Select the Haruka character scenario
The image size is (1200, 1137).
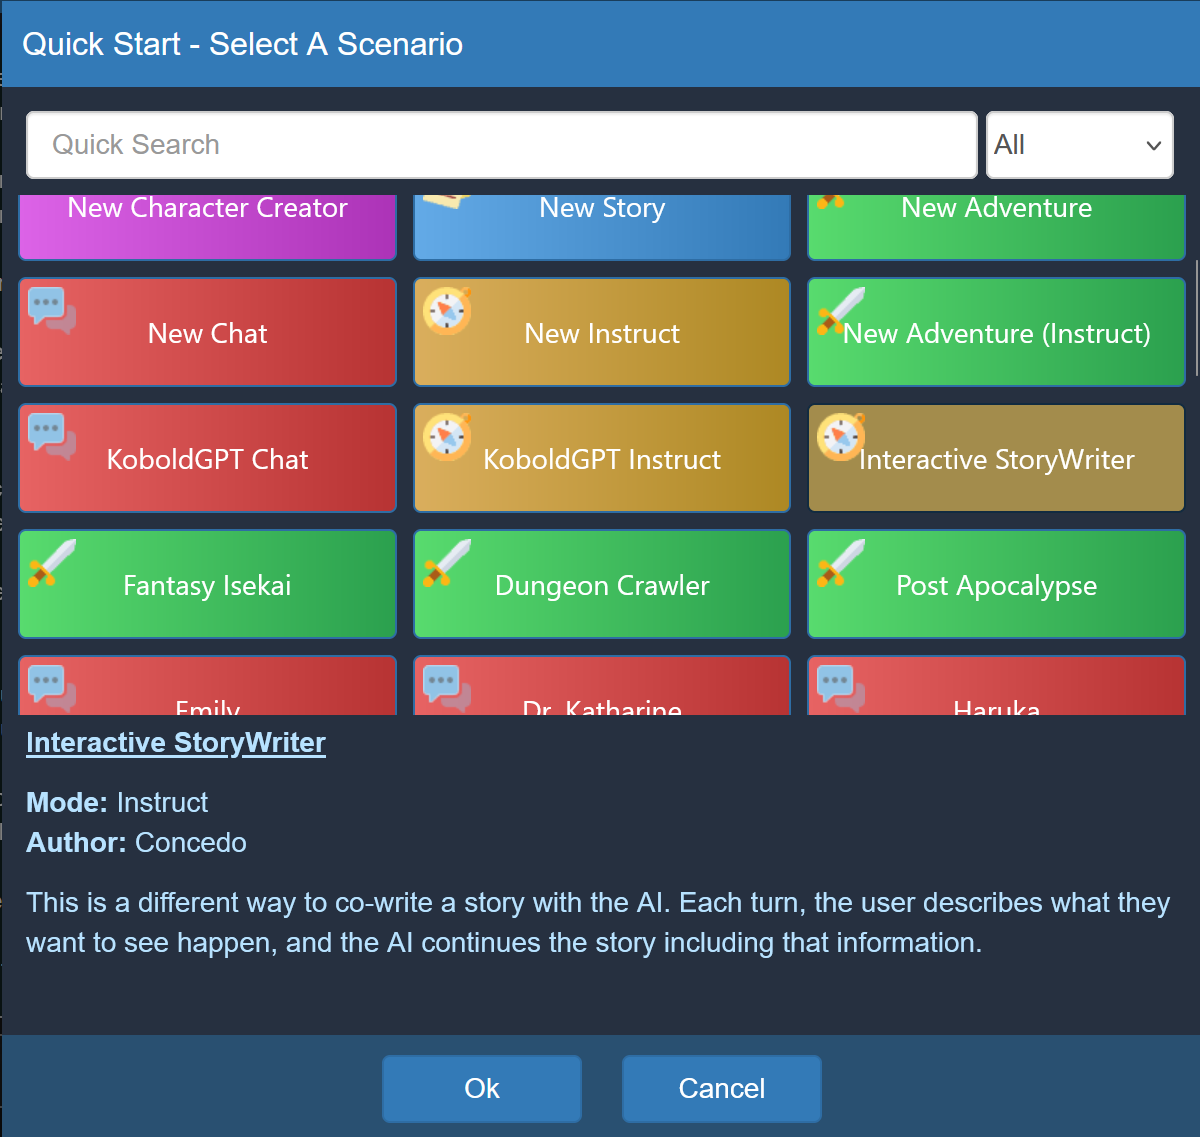pos(997,686)
